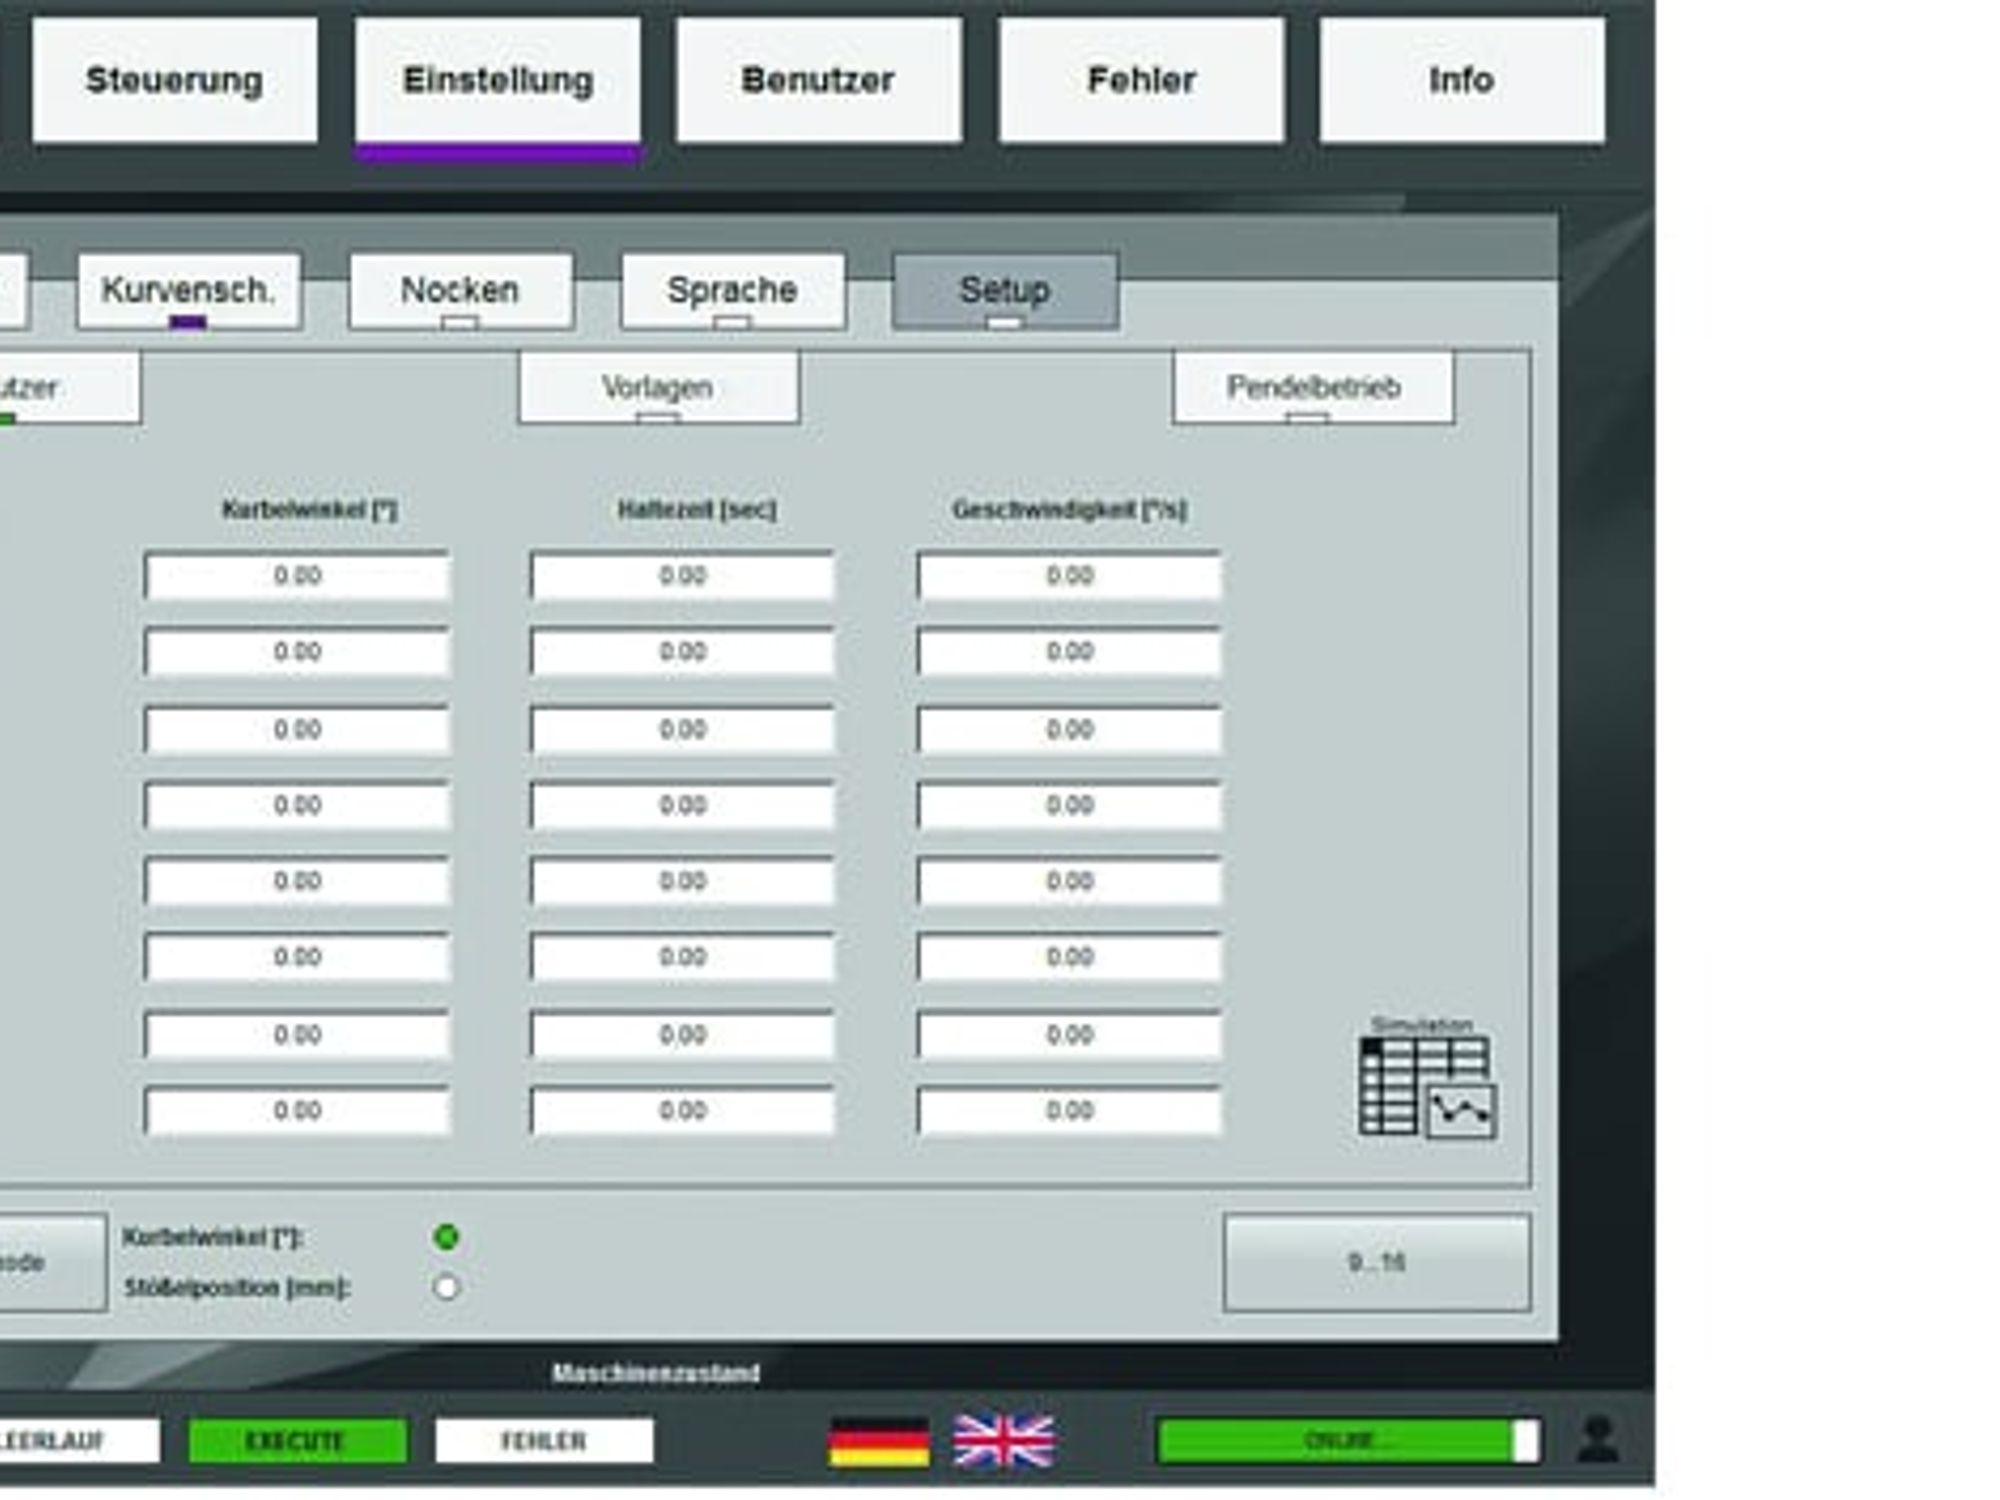Select the Kurbelwinkel [°] radio option
The width and height of the screenshot is (2000, 1500).
point(446,1237)
